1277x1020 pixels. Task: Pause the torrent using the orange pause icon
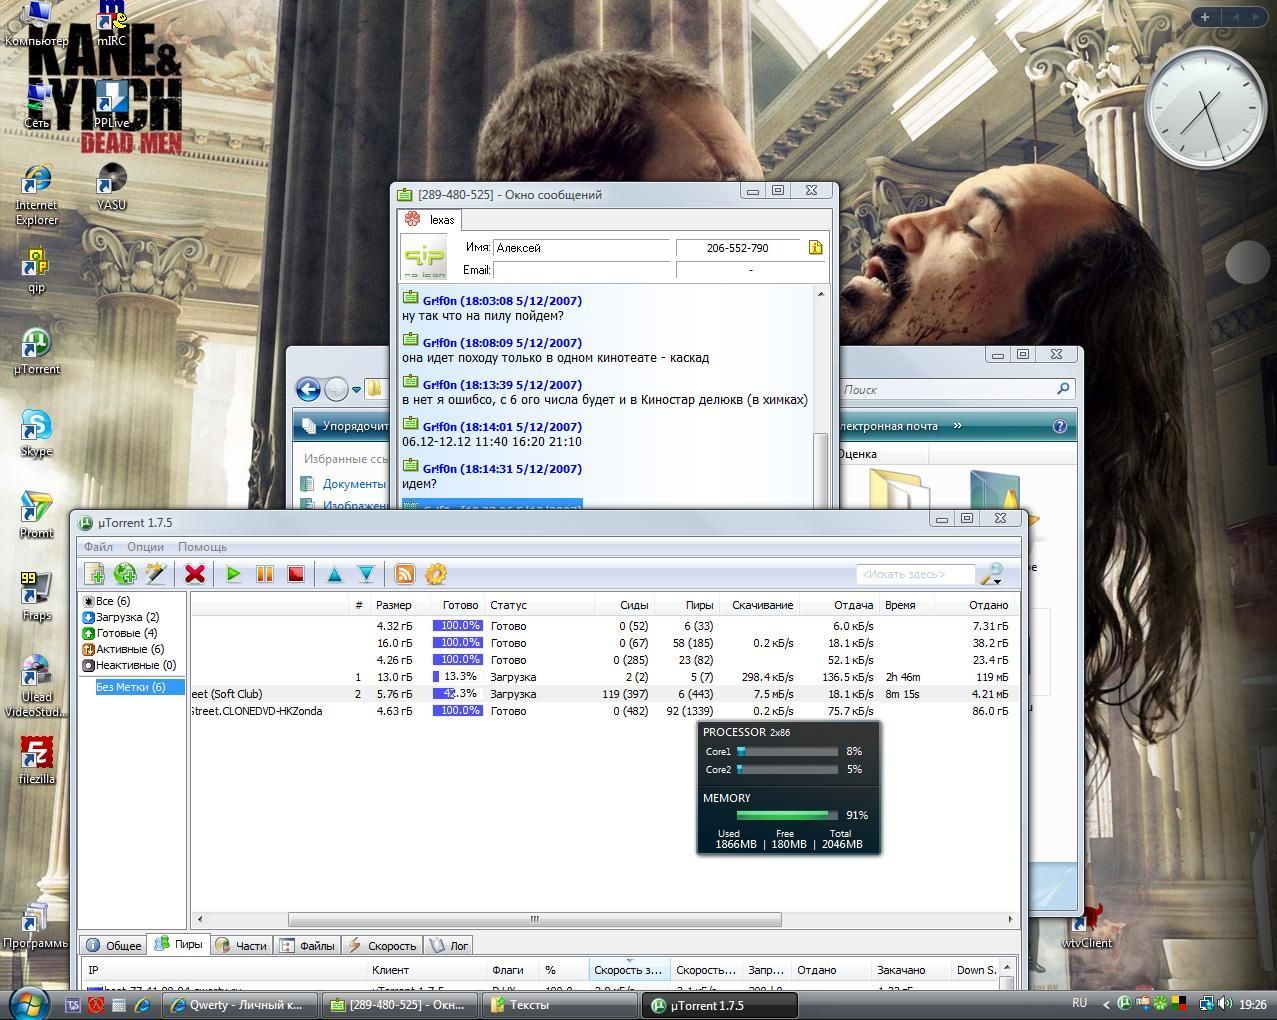click(x=265, y=574)
